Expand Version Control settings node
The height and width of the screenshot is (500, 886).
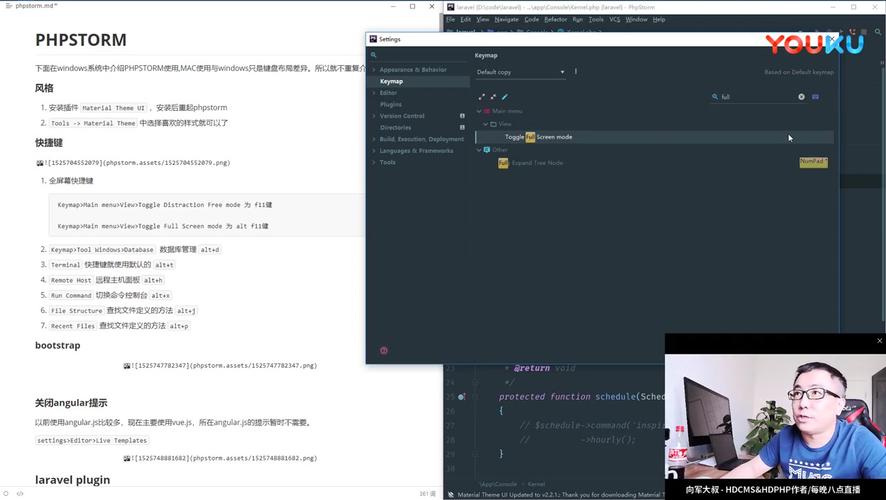coord(374,116)
